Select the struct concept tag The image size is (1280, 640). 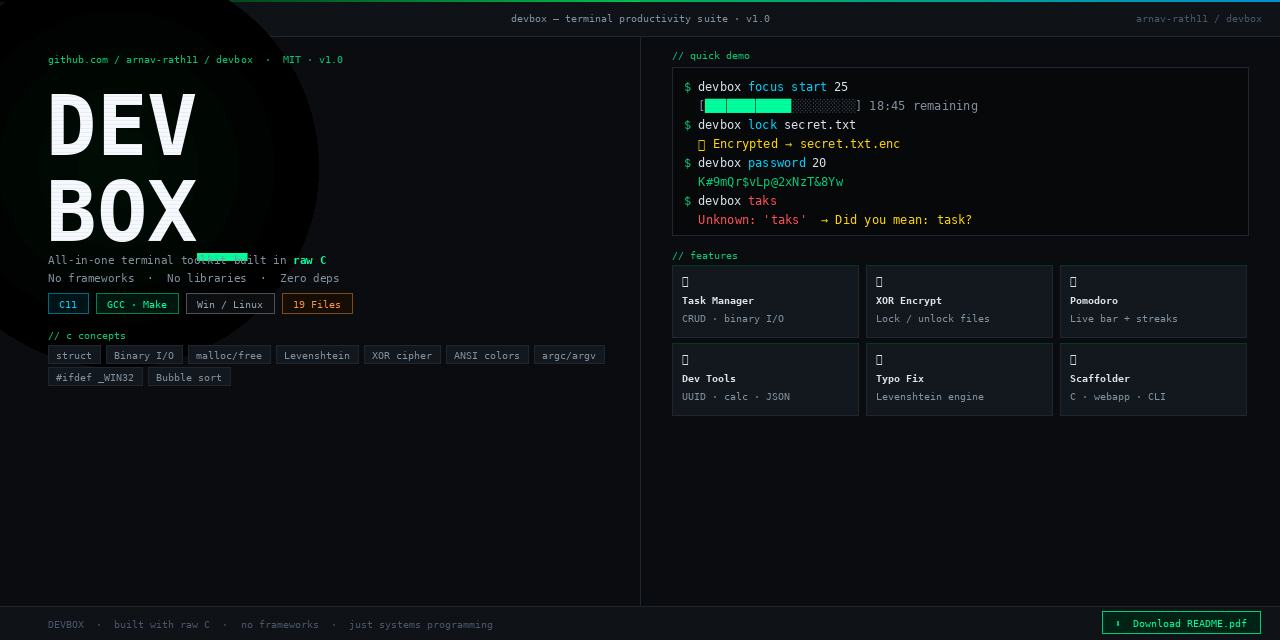click(74, 355)
